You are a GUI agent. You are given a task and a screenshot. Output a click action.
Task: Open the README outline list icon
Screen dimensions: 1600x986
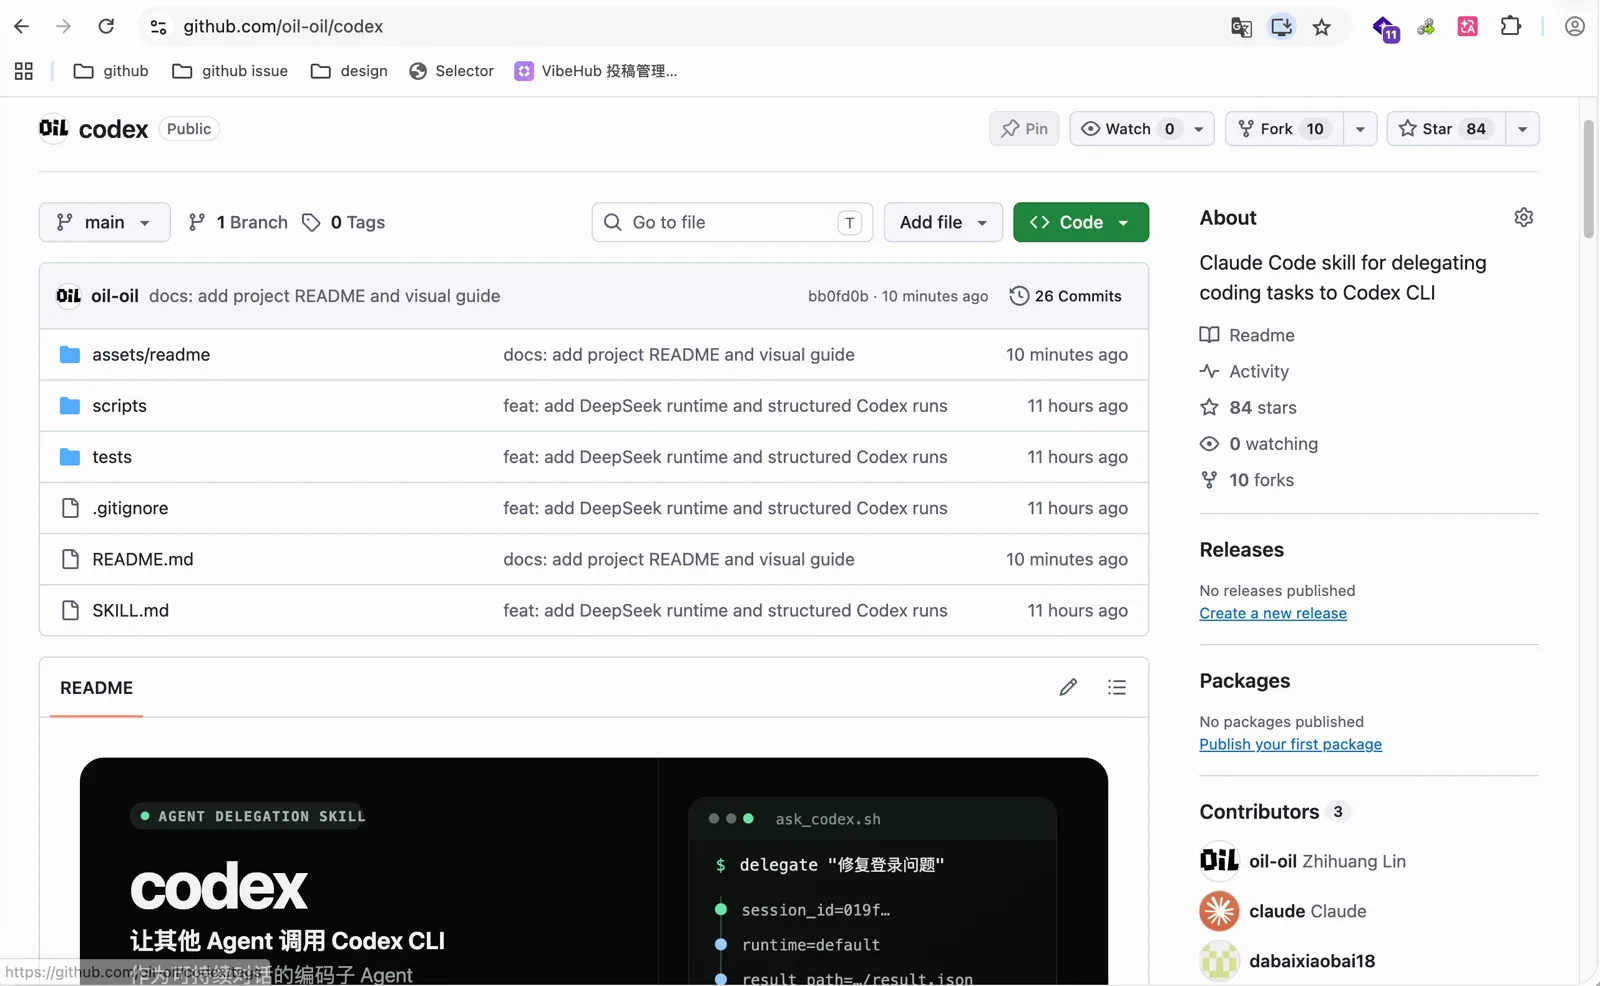(1117, 687)
